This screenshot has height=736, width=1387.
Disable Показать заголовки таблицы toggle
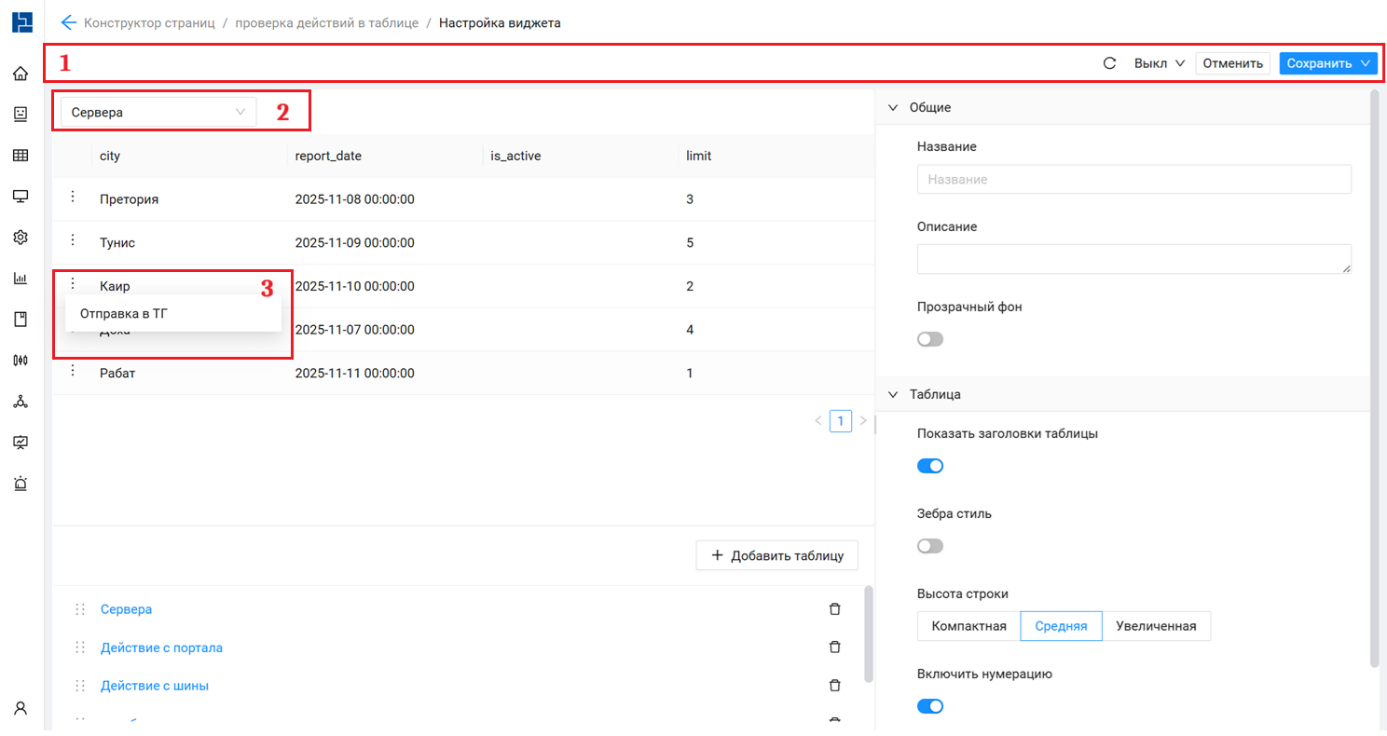pyautogui.click(x=930, y=466)
